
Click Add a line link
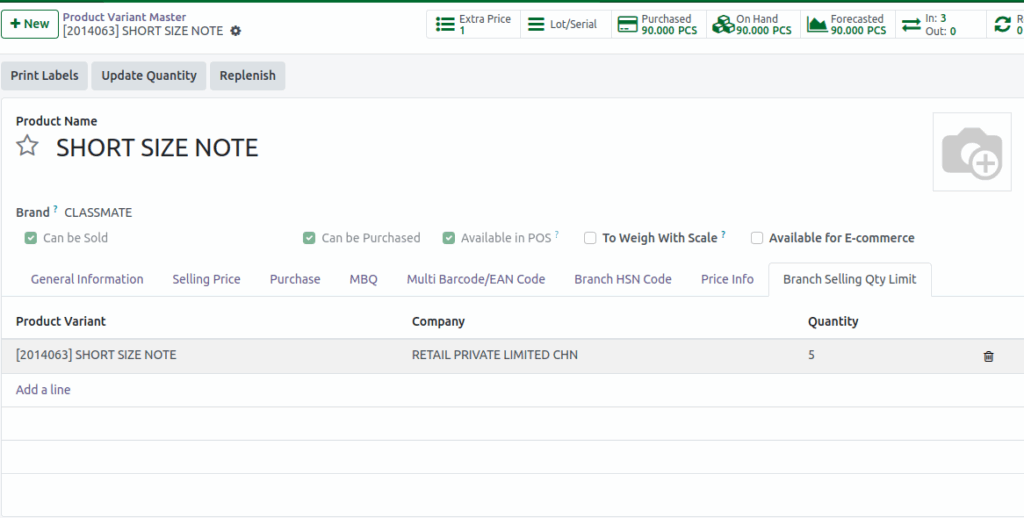(43, 390)
